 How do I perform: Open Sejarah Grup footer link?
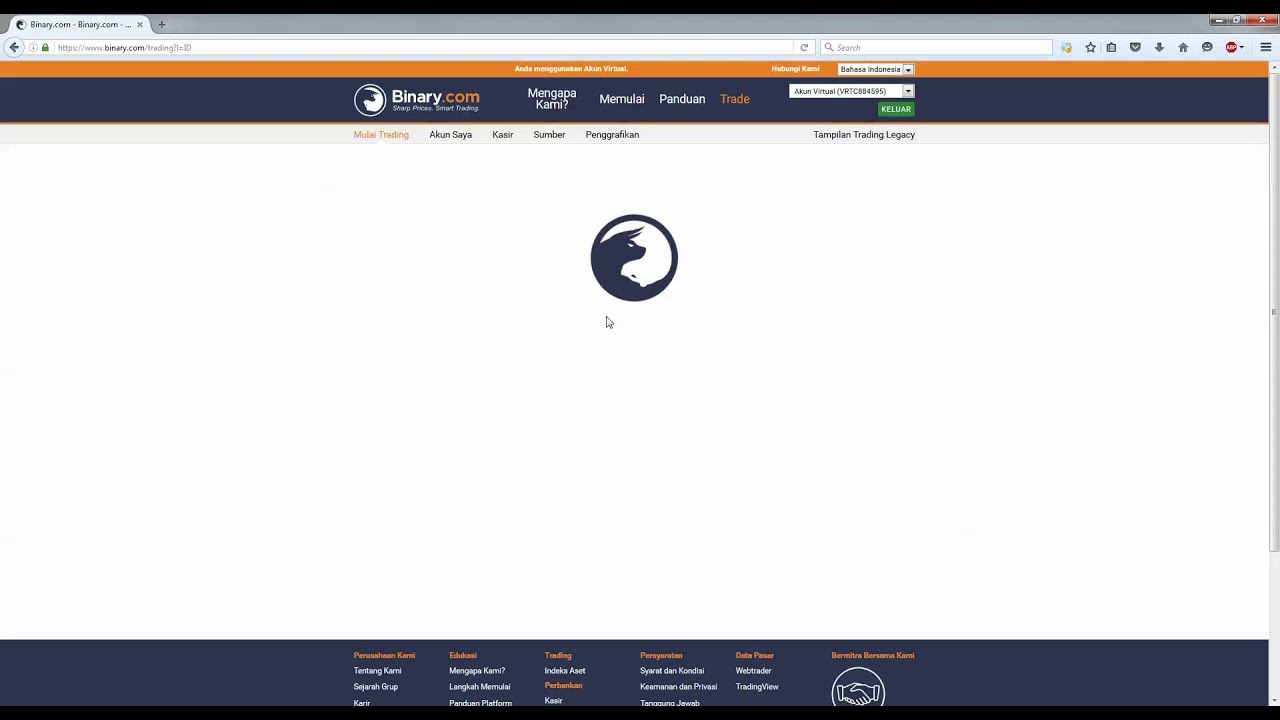(x=375, y=687)
